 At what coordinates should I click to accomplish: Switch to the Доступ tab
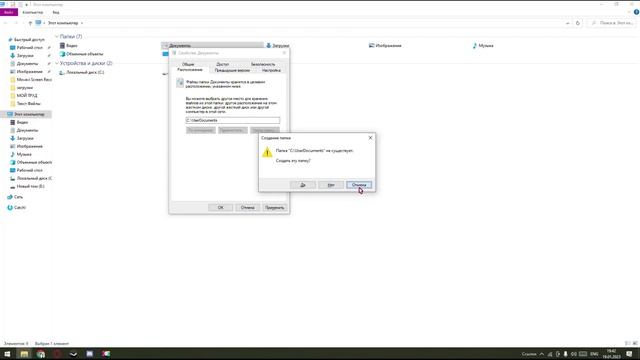click(x=222, y=64)
